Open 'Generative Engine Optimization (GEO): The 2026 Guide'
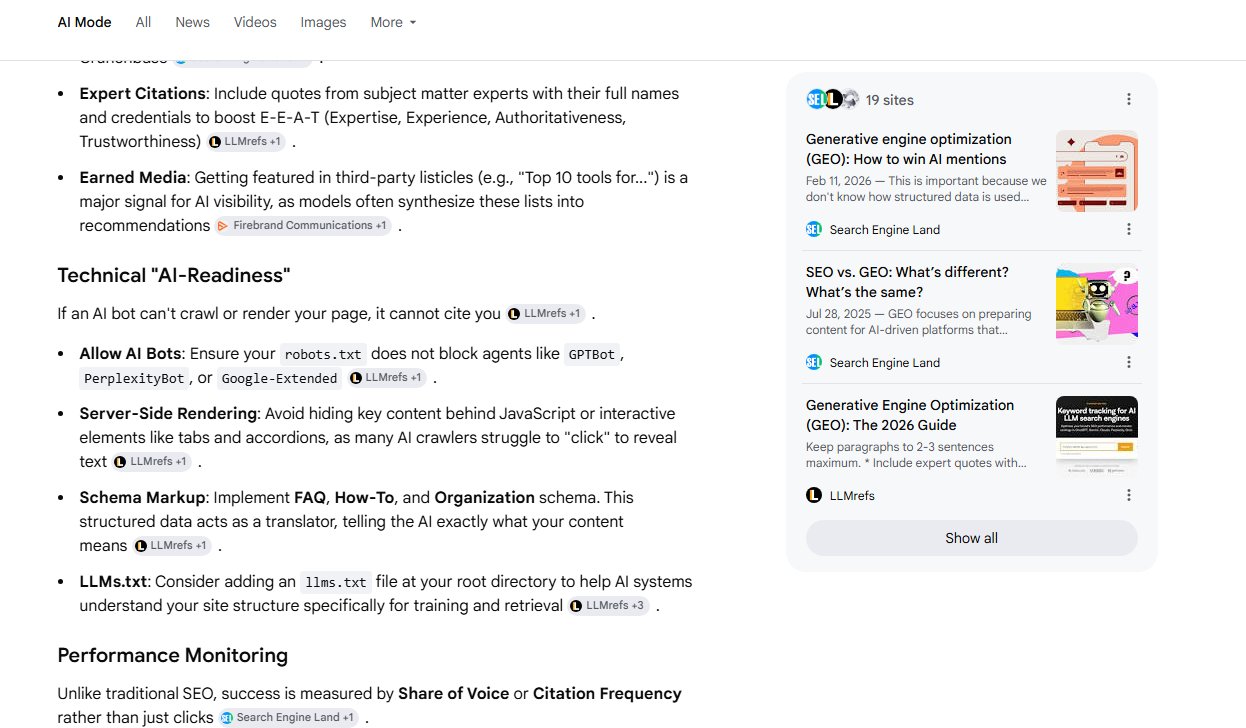Image resolution: width=1246 pixels, height=728 pixels. click(x=910, y=415)
